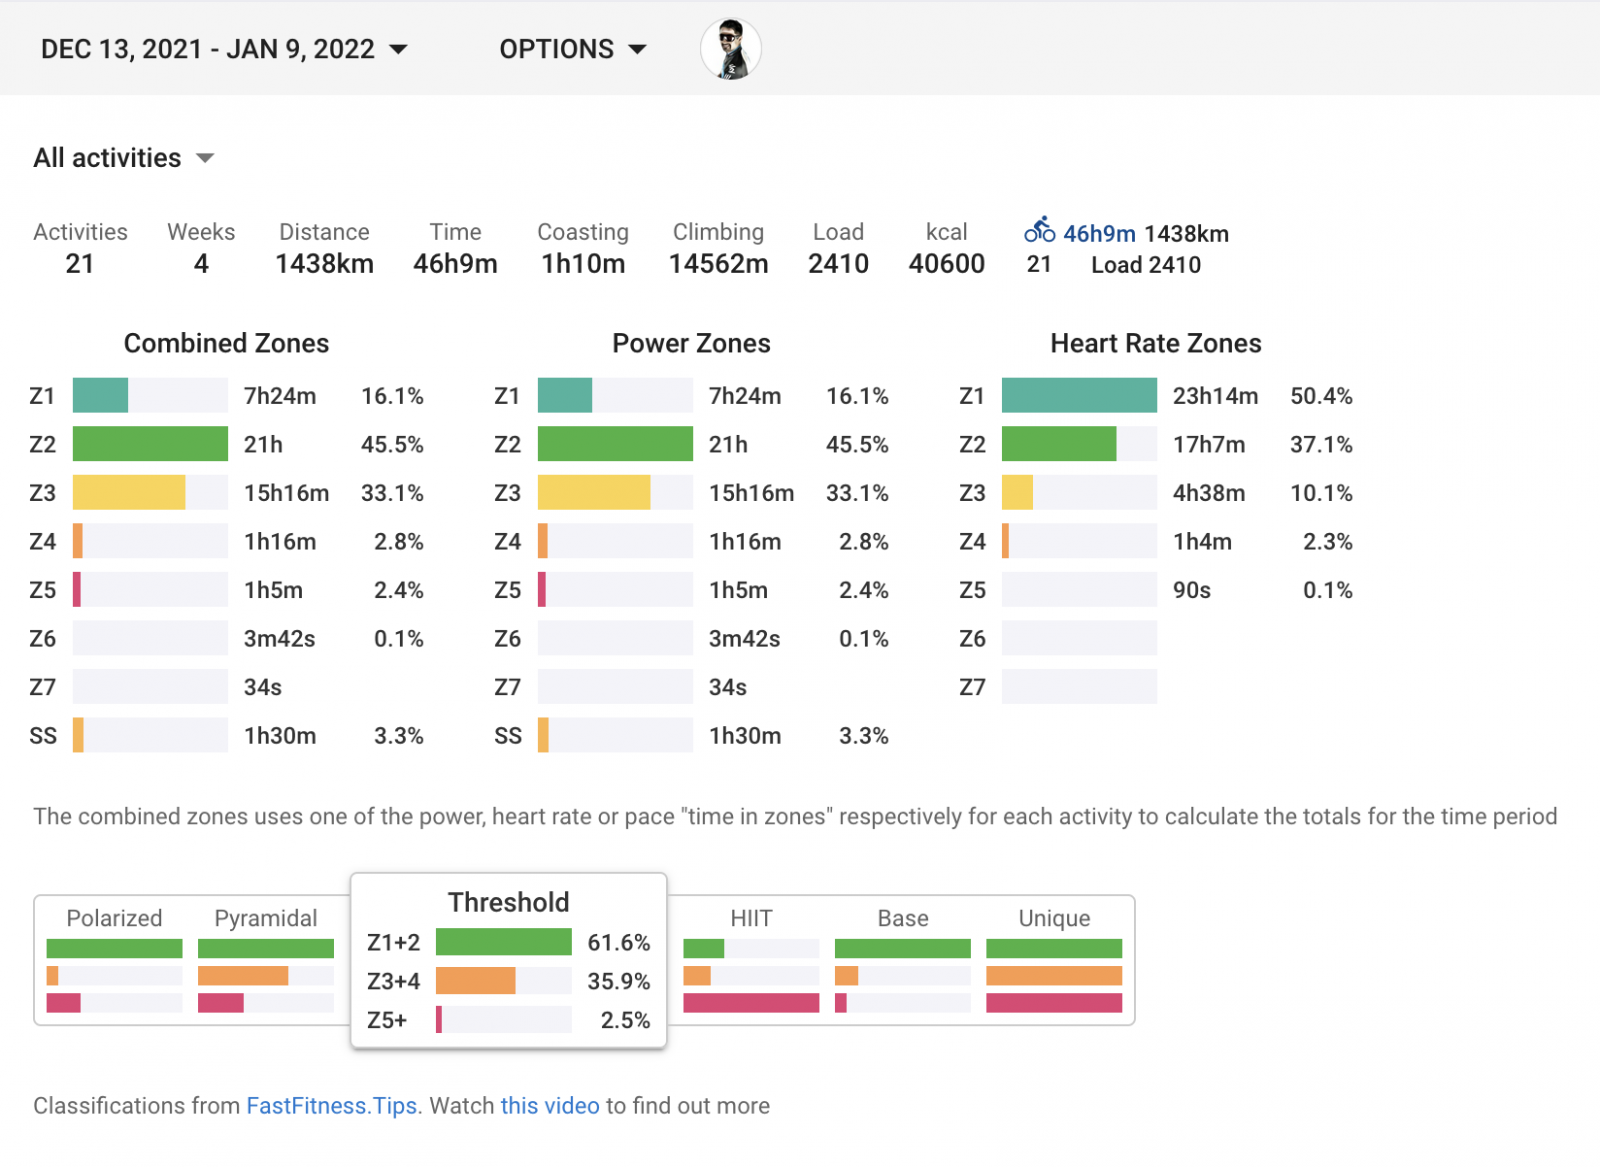Click the SS bar in Power Zones
The image size is (1600, 1167).
[544, 736]
